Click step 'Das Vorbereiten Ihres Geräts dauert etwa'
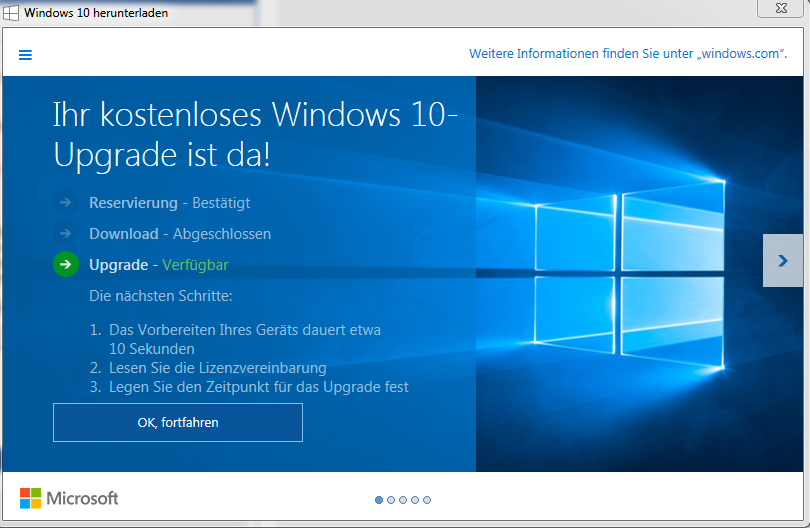 pyautogui.click(x=245, y=330)
